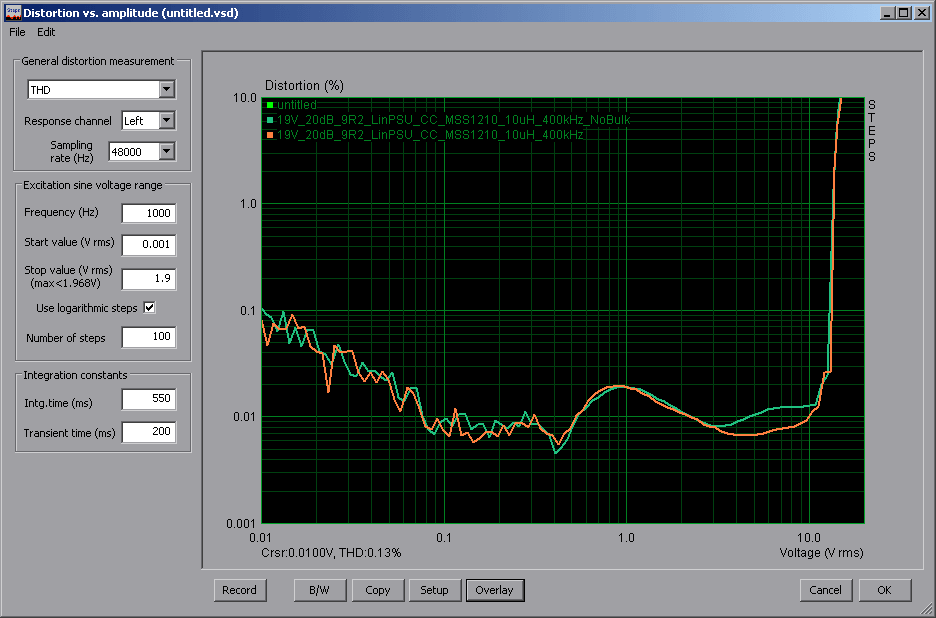This screenshot has width=936, height=618.
Task: Open the File menu
Action: pyautogui.click(x=17, y=32)
